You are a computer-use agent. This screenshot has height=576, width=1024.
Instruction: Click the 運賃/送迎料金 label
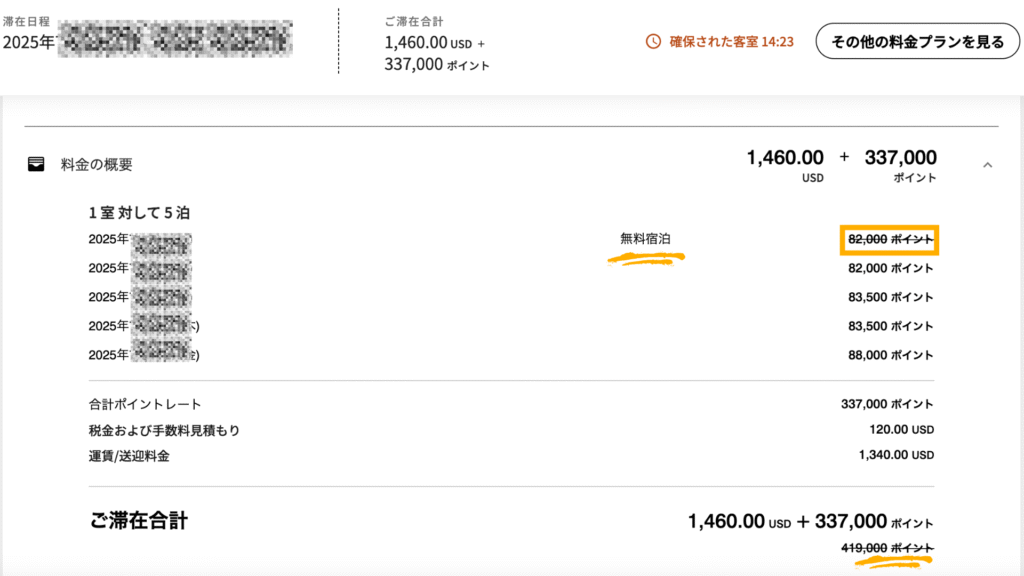tap(129, 456)
